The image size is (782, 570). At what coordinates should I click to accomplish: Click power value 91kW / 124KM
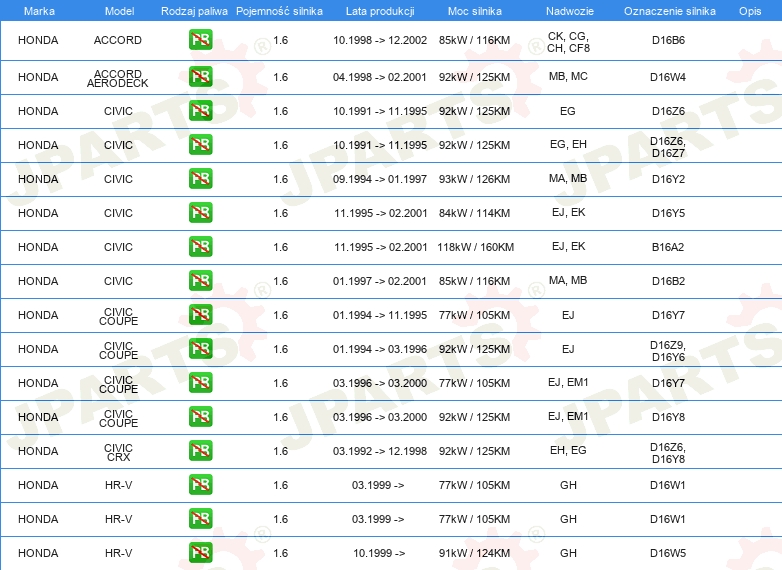474,553
